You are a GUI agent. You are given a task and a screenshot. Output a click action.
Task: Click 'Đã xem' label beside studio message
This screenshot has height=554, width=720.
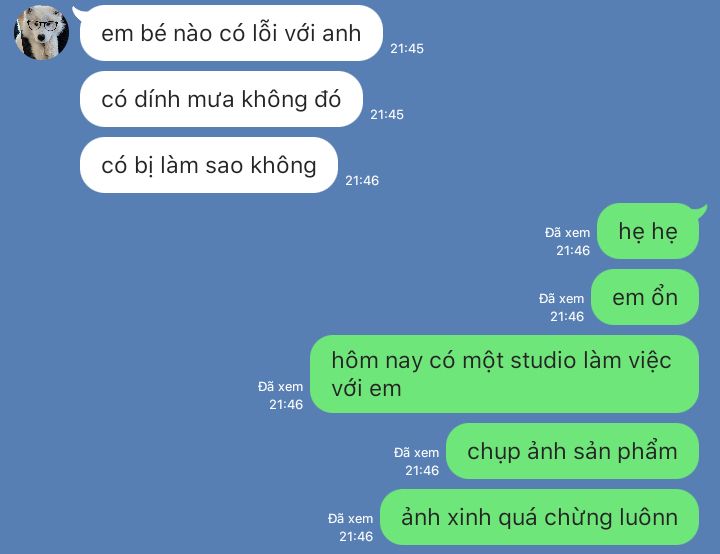(x=280, y=387)
